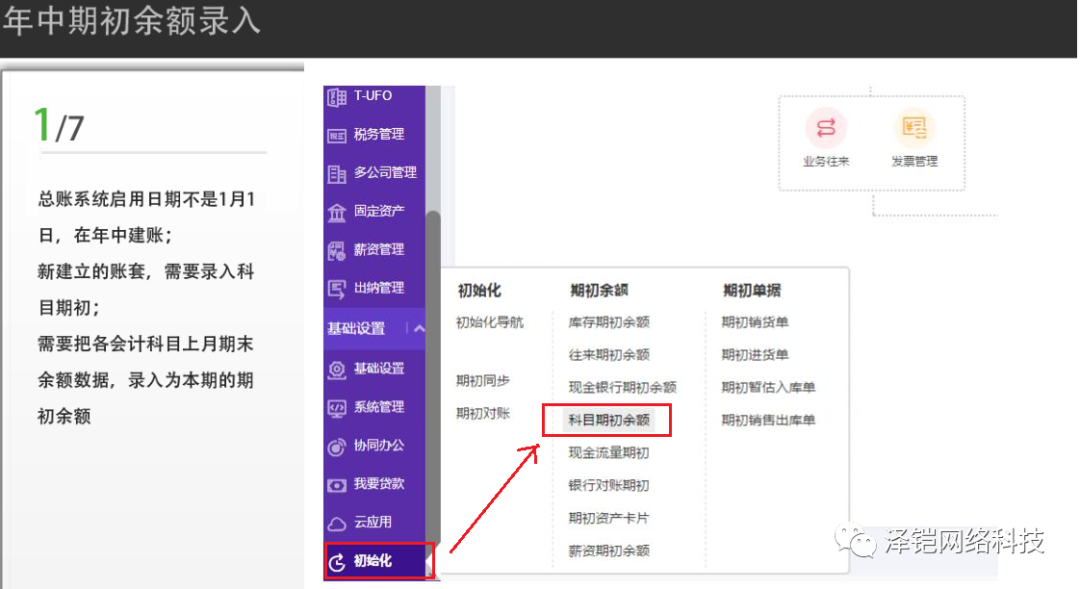This screenshot has height=589, width=1080.
Task: Collapse the 基础设置 section chevron
Action: [x=418, y=328]
